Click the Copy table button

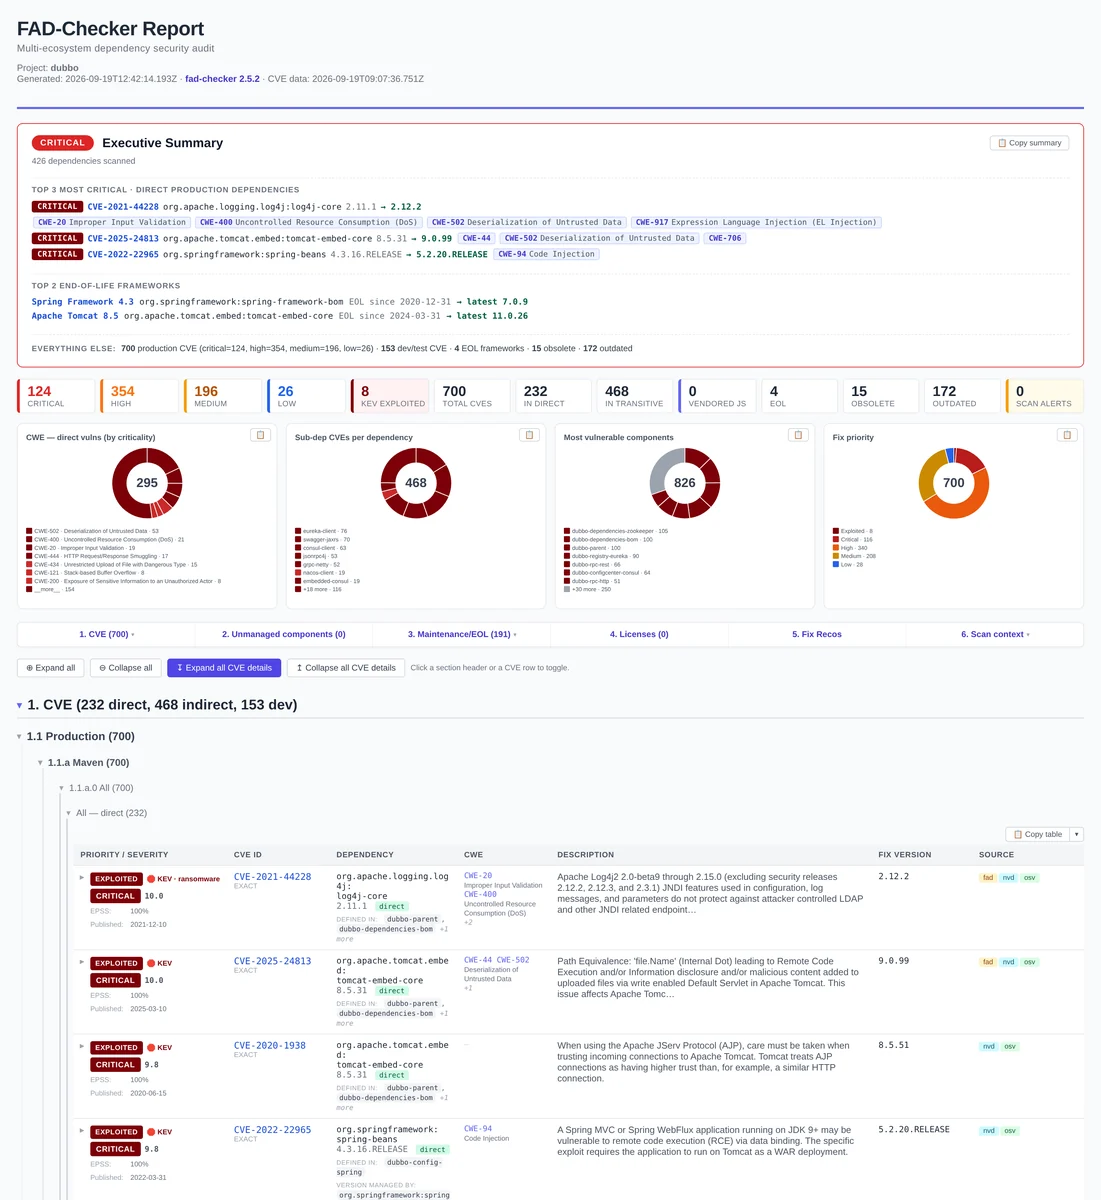tap(1037, 834)
